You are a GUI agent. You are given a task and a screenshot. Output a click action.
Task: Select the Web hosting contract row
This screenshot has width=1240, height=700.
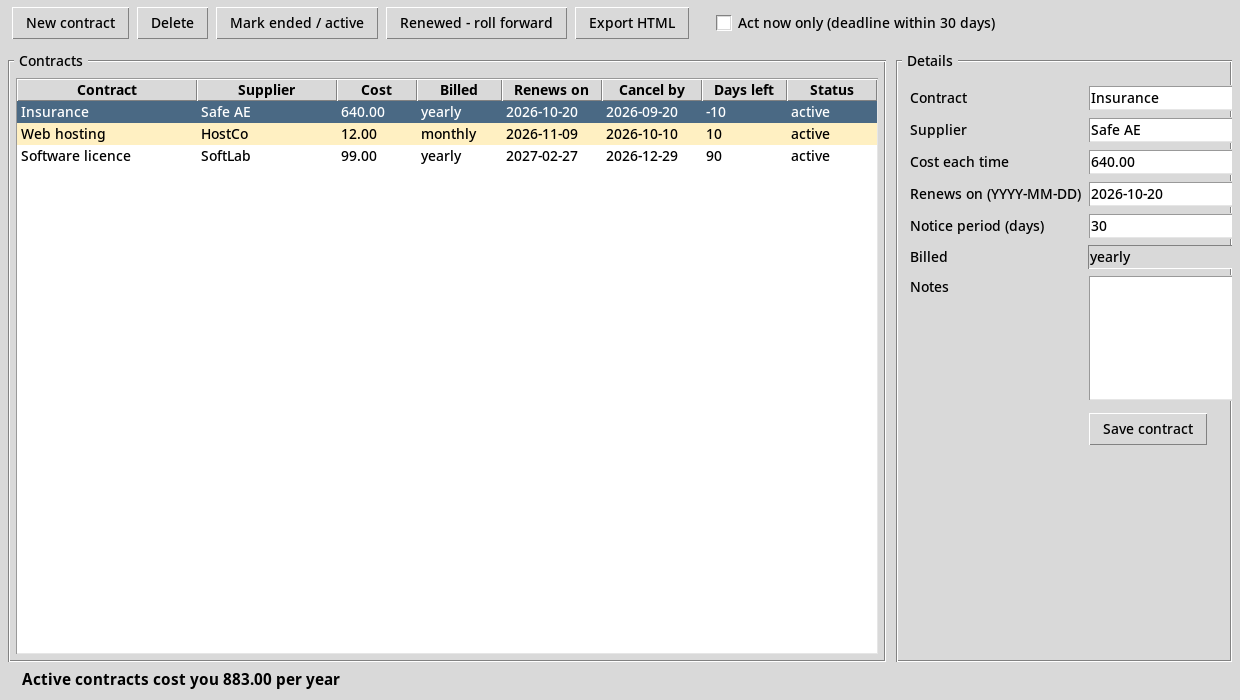pyautogui.click(x=447, y=134)
